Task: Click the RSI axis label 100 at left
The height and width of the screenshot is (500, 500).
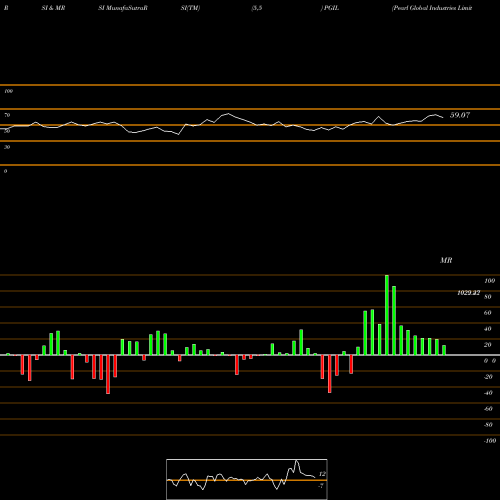Action: (x=8, y=91)
